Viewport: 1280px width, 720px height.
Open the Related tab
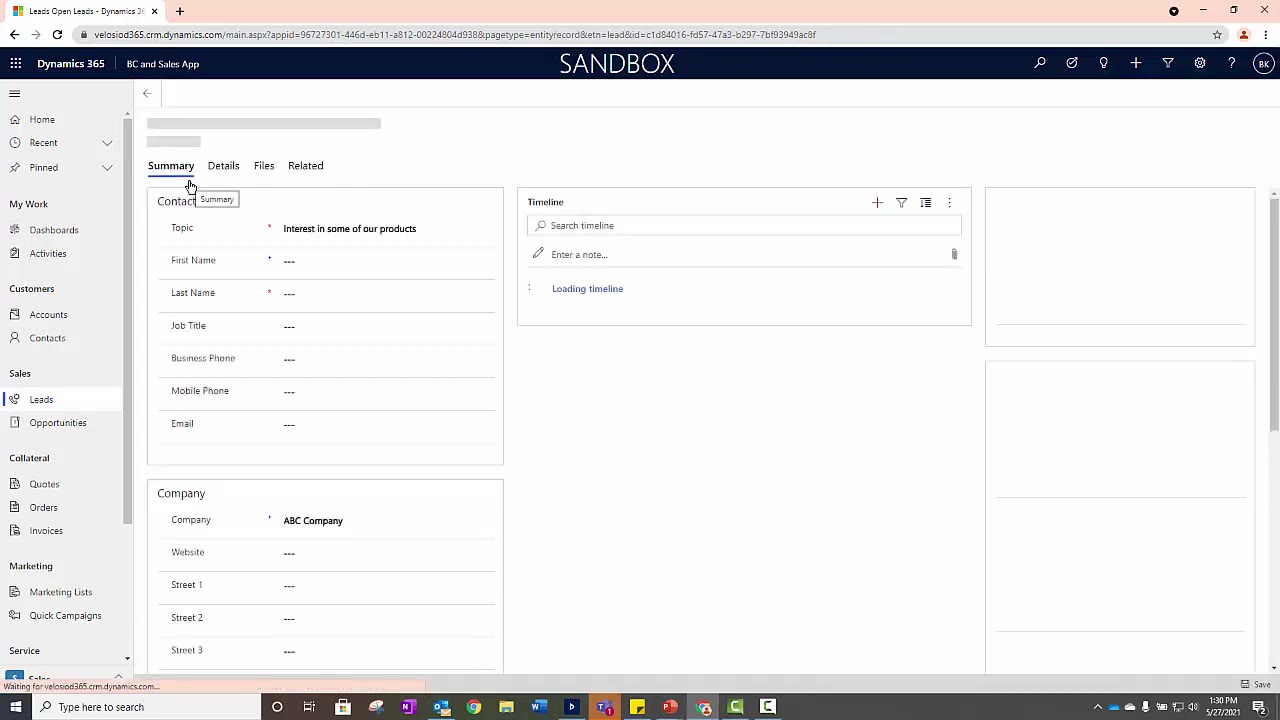pyautogui.click(x=305, y=165)
